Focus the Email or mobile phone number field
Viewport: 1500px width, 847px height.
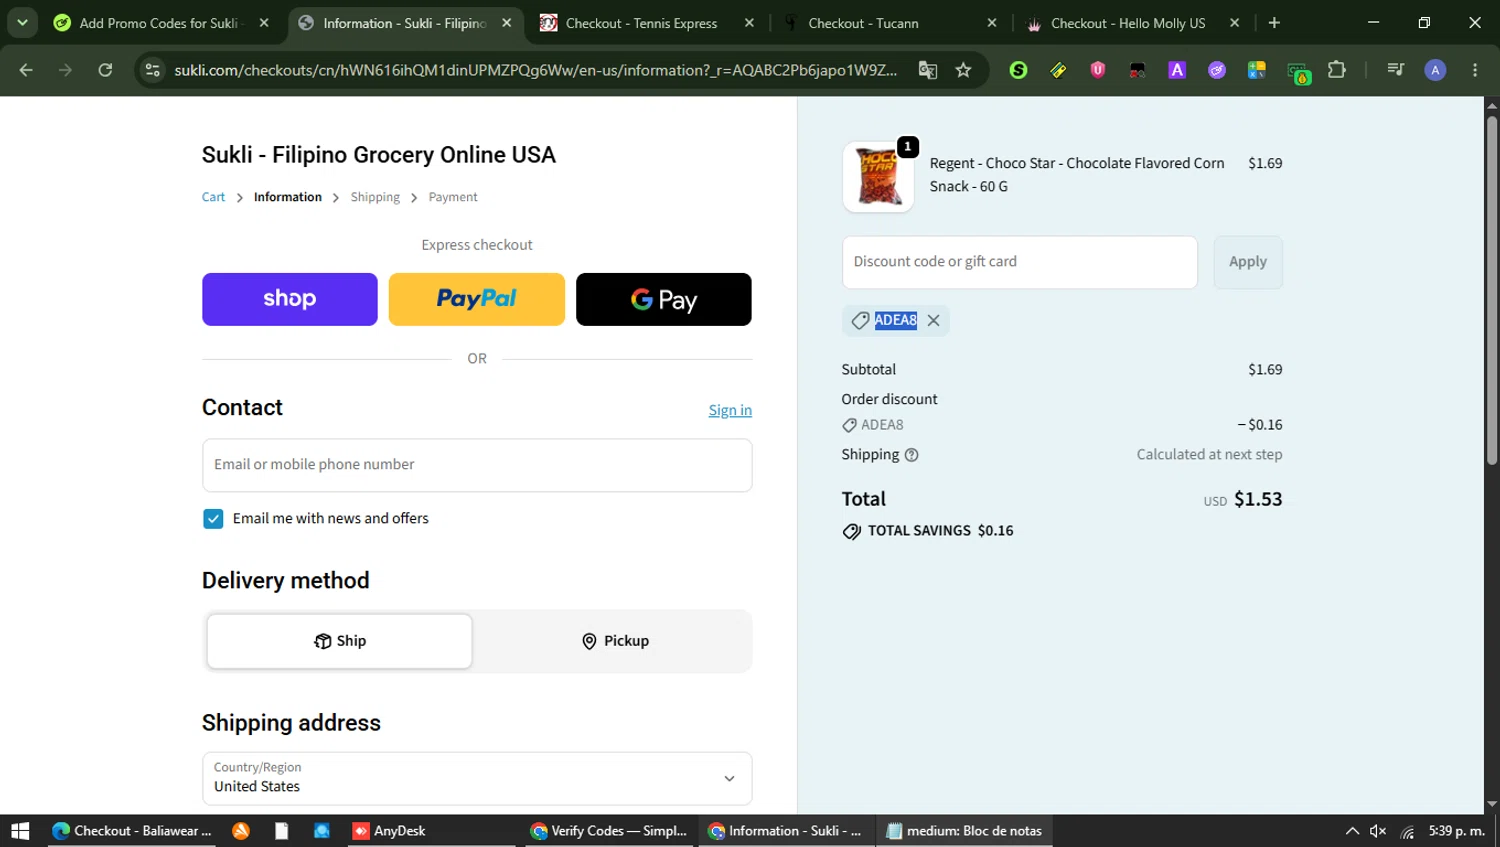pyautogui.click(x=477, y=465)
